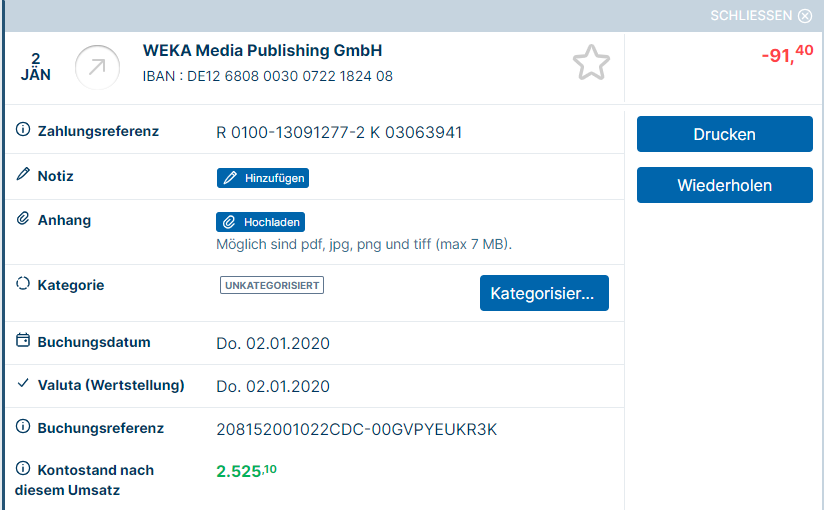Click SCHLIESSEN text label
This screenshot has width=824, height=510.
(x=751, y=16)
